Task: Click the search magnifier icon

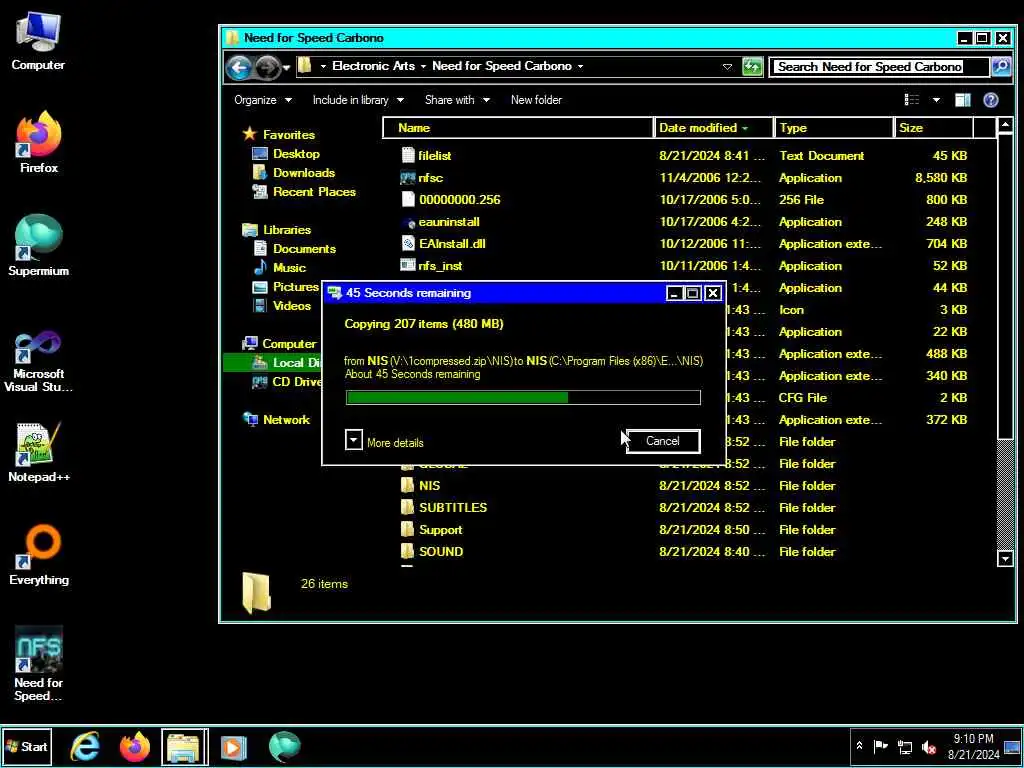Action: click(1000, 67)
